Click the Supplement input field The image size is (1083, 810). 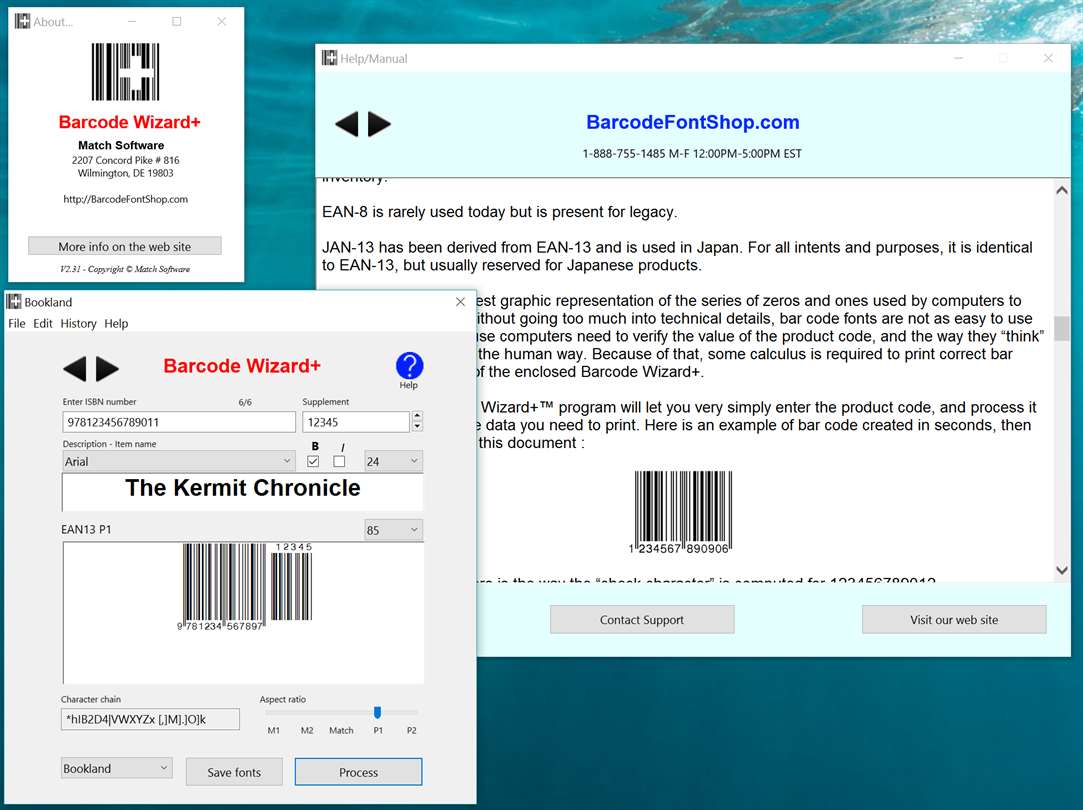[356, 422]
